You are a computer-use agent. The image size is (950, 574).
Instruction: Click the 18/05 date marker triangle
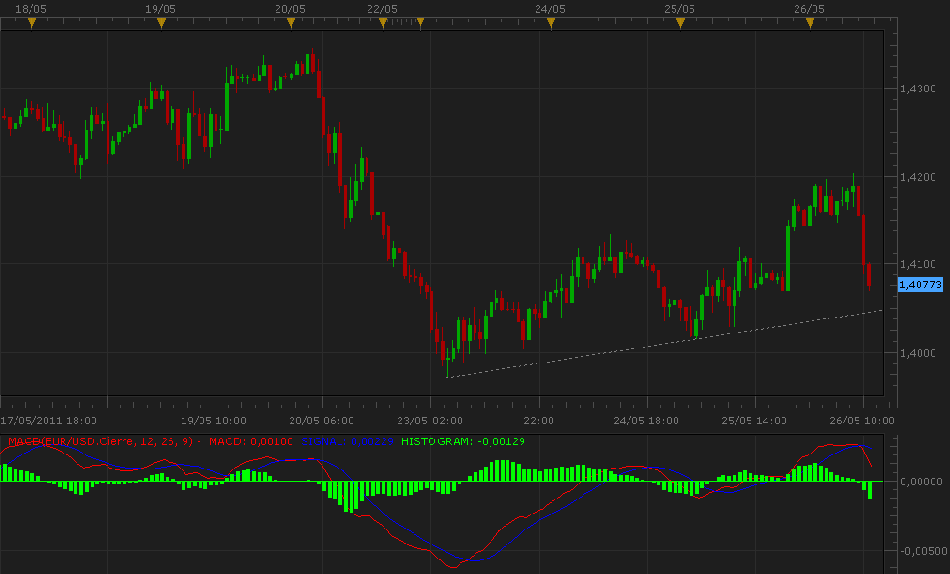32,23
